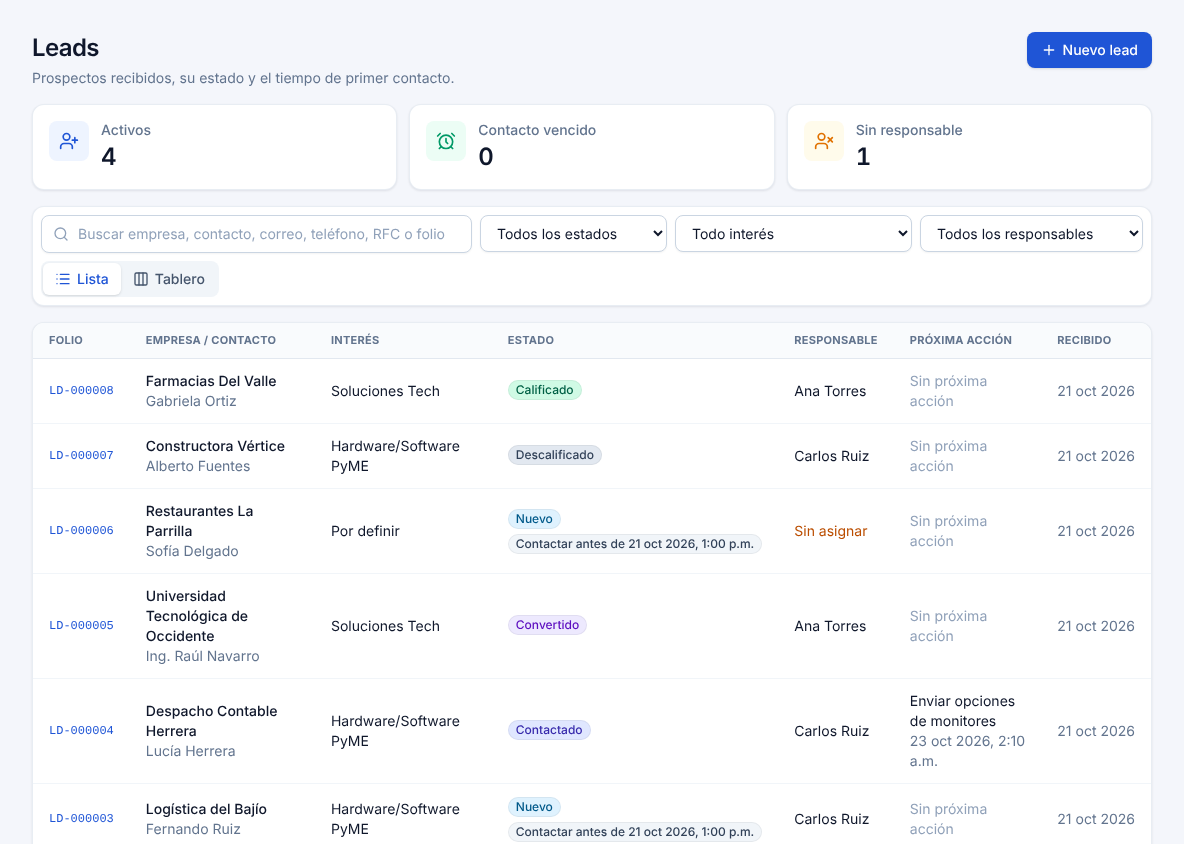Screen dimensions: 1184x844
Task: Click the Responsable column header
Action: point(835,340)
